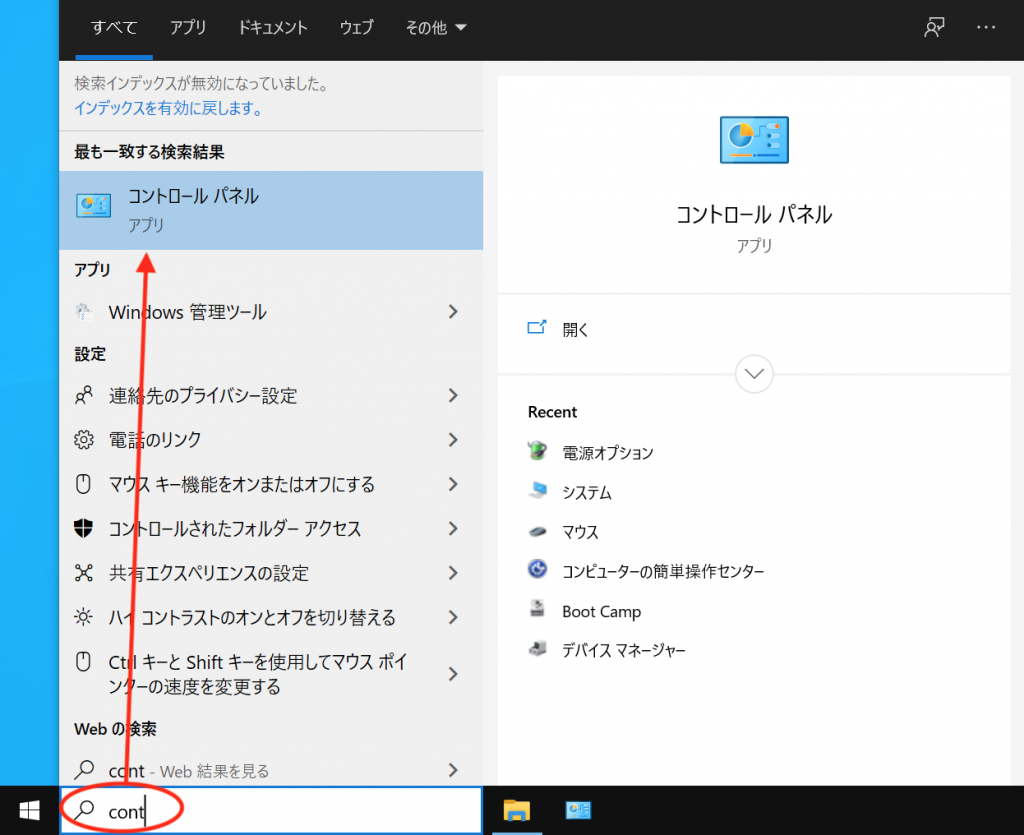
Task: Click the people icon for 連絡先のプライバシー設定
Action: [84, 396]
